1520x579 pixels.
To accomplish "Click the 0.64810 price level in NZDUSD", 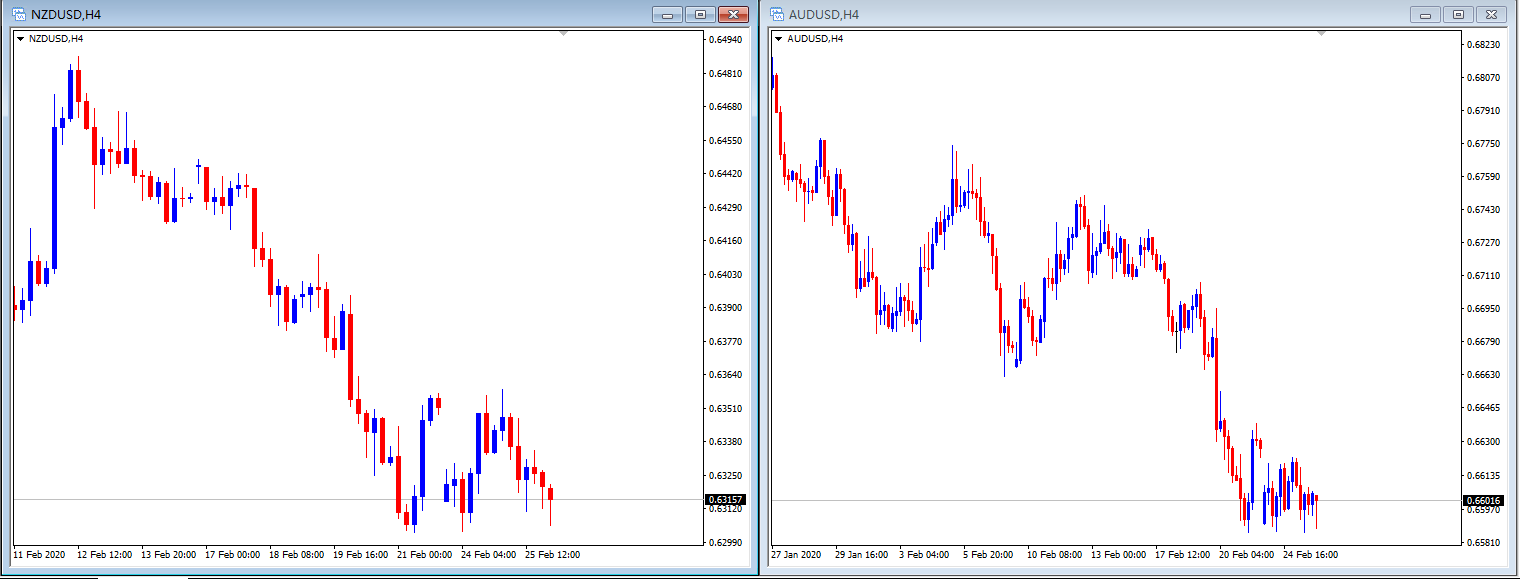I will pyautogui.click(x=725, y=74).
